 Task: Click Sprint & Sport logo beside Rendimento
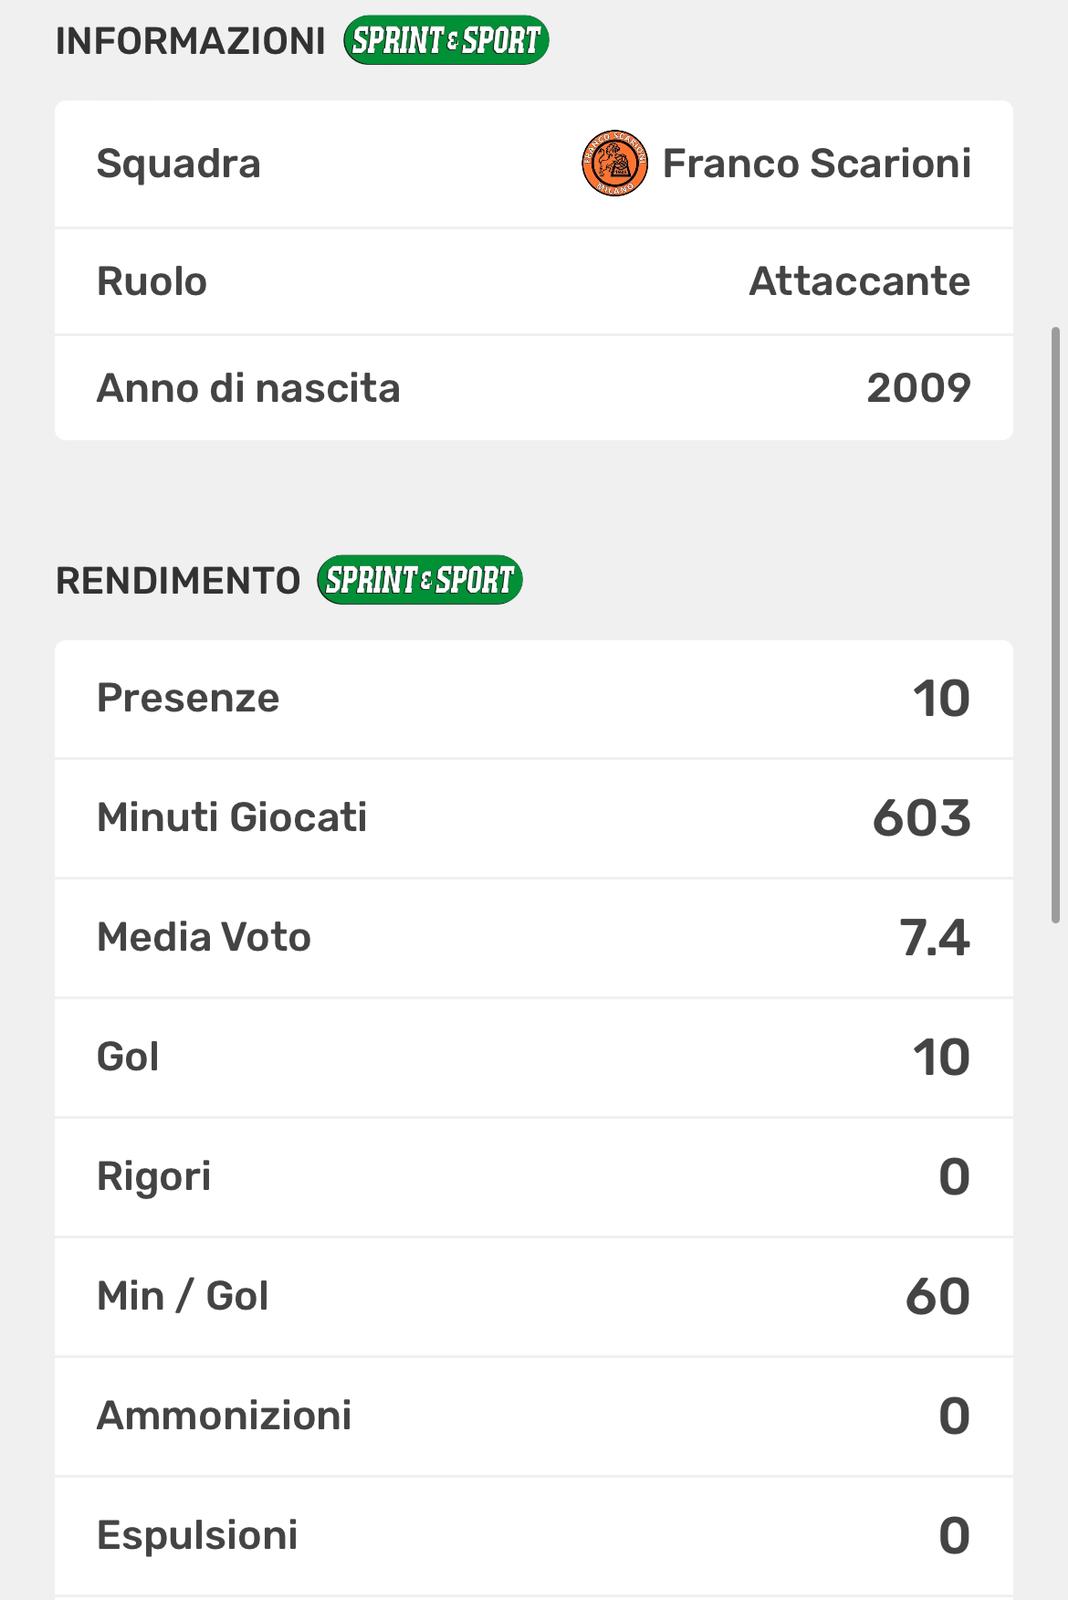pos(420,580)
